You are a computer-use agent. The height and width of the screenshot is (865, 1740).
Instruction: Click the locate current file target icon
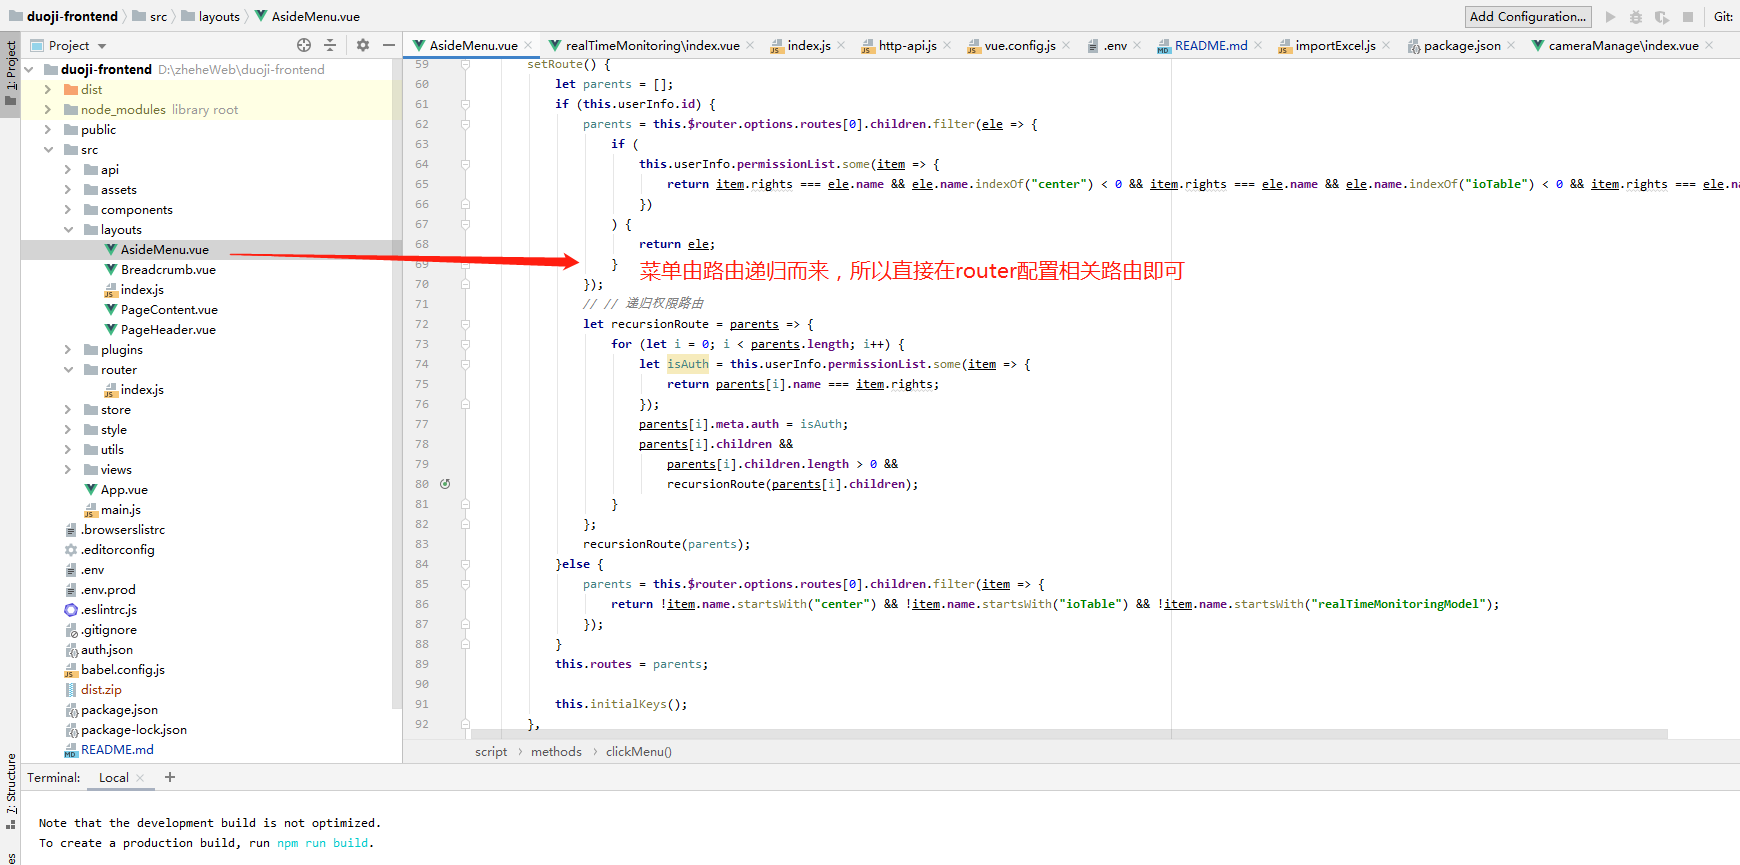[304, 45]
